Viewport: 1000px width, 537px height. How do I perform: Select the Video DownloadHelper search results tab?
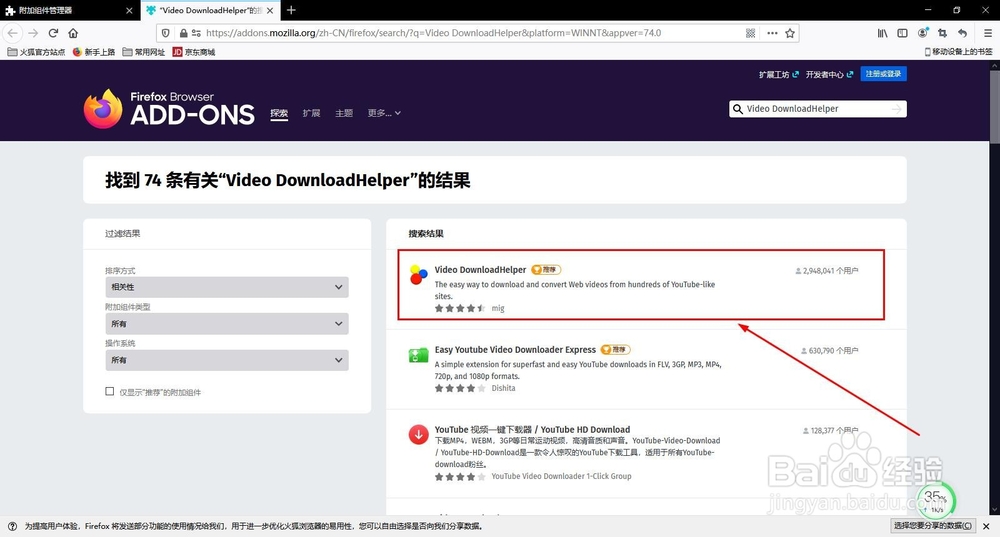point(210,10)
